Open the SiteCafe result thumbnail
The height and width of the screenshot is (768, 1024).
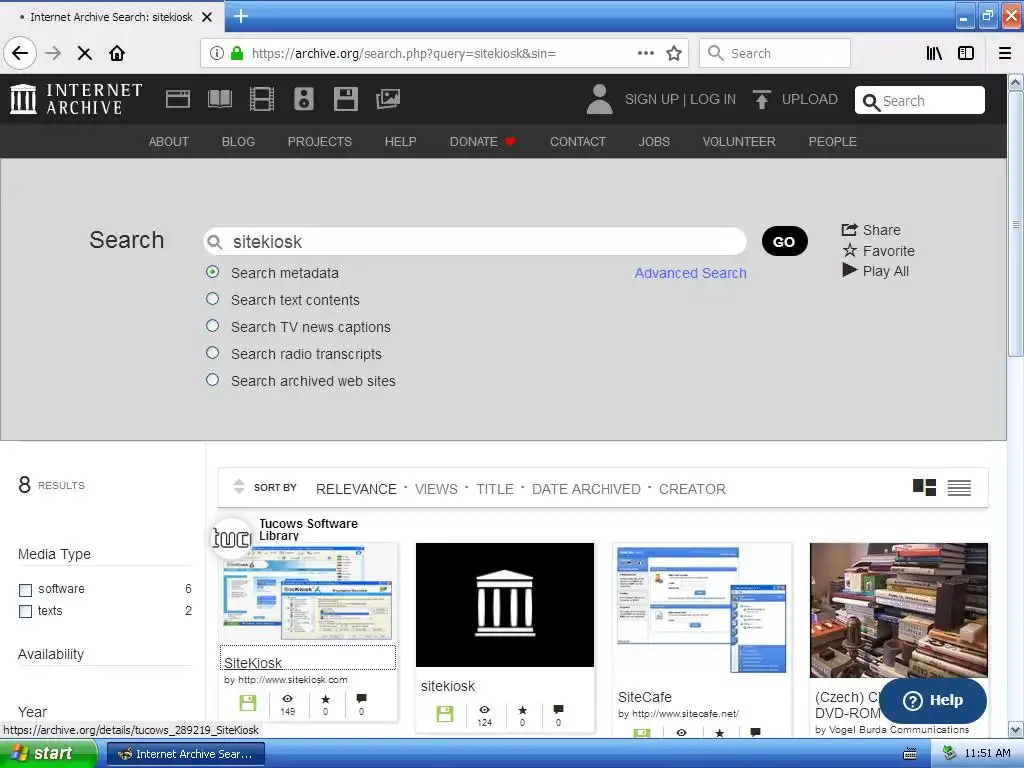701,609
